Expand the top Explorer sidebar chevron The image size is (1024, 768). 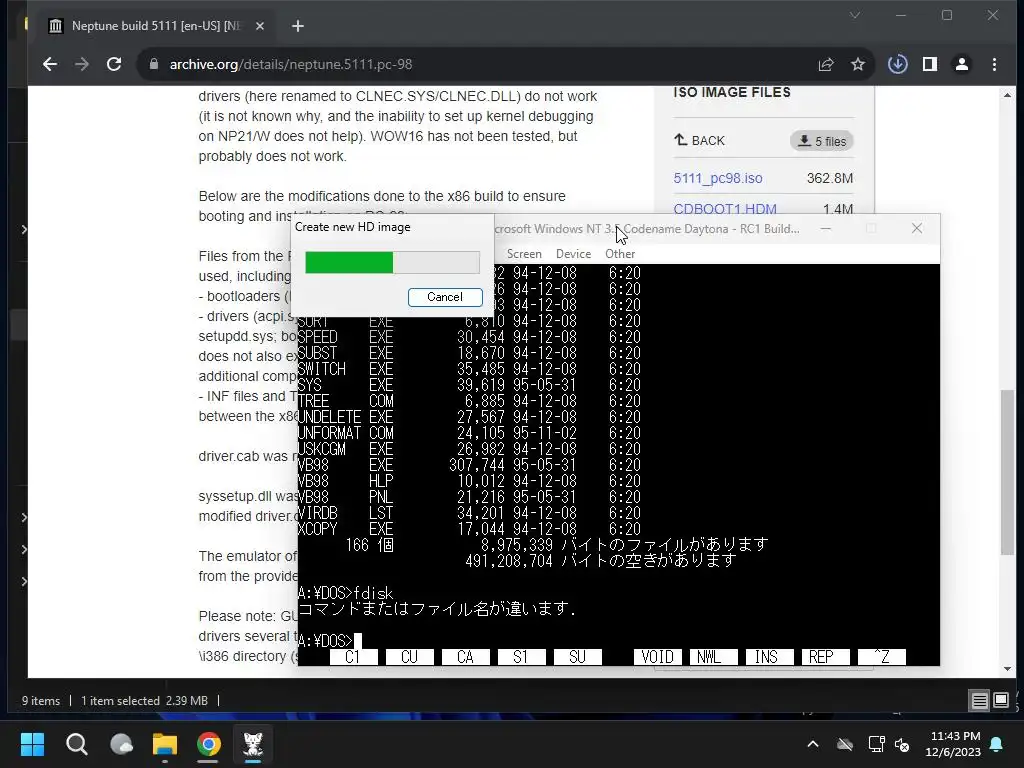click(24, 229)
